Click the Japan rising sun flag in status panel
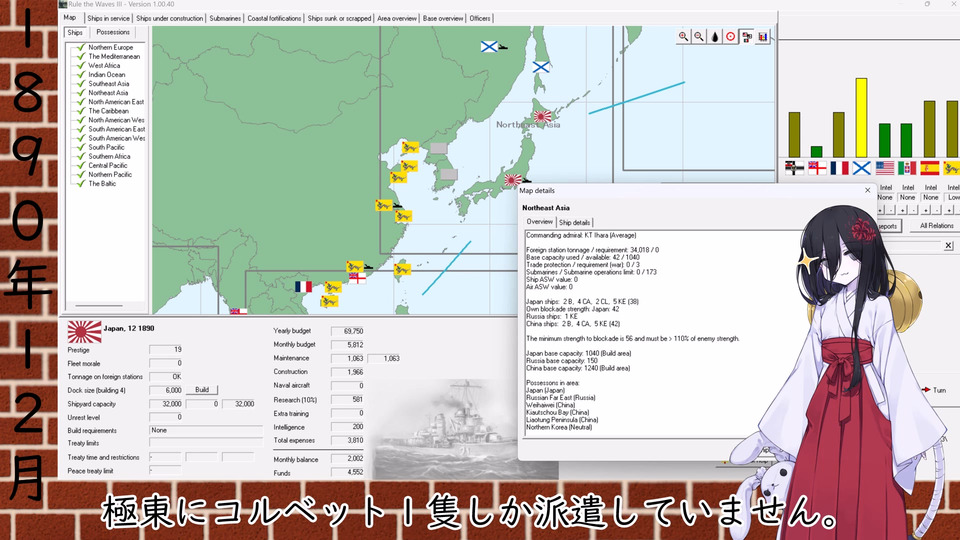 [x=84, y=332]
